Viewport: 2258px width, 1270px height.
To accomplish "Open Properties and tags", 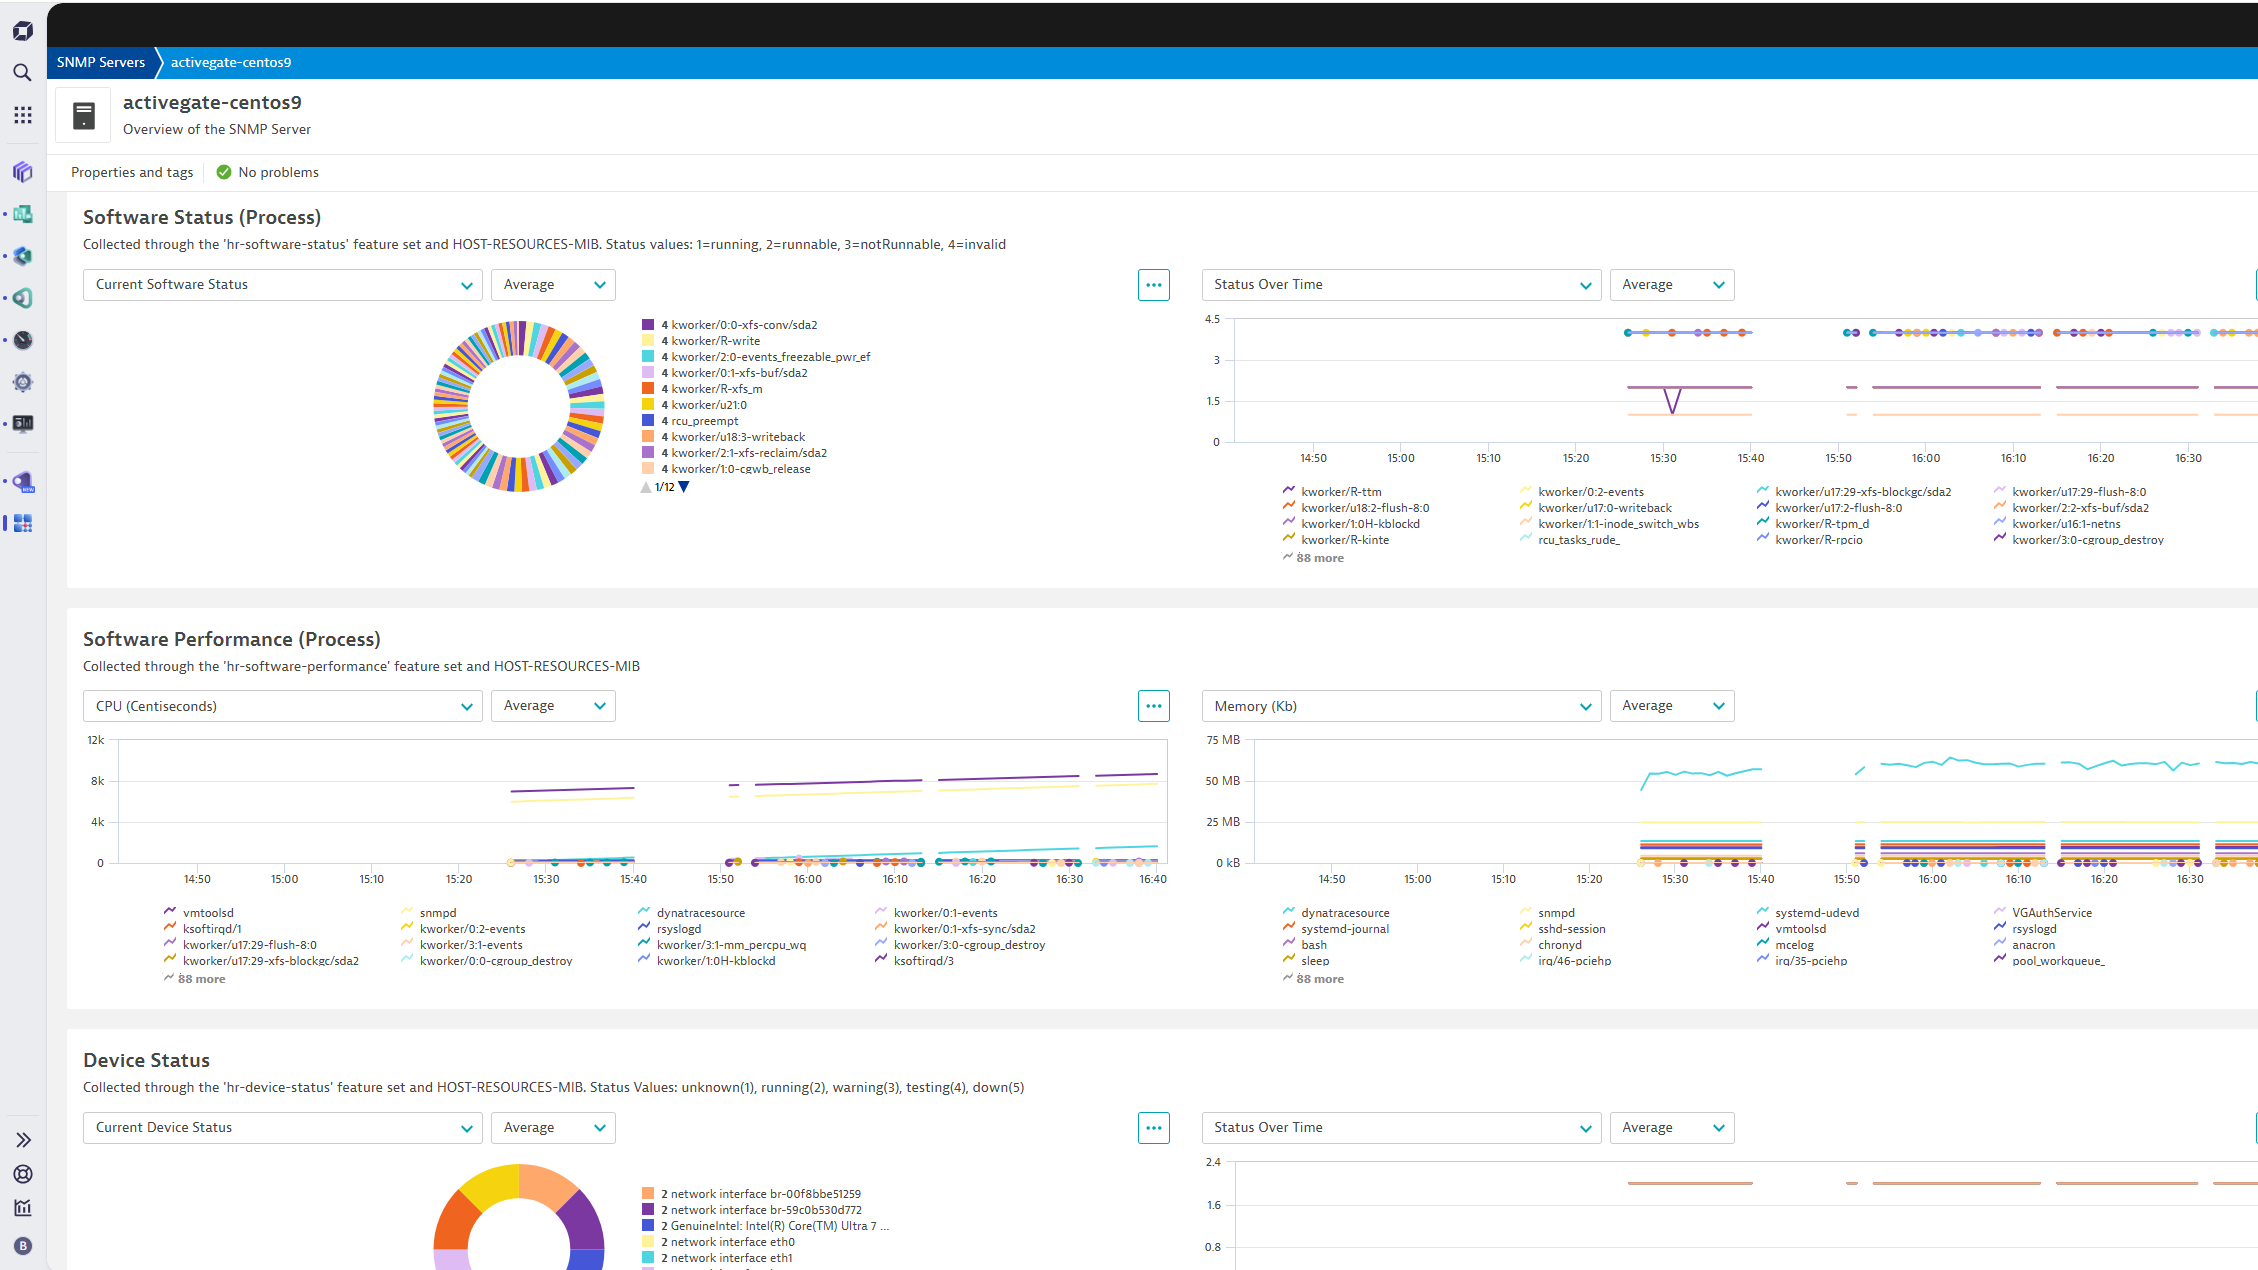I will click(131, 171).
